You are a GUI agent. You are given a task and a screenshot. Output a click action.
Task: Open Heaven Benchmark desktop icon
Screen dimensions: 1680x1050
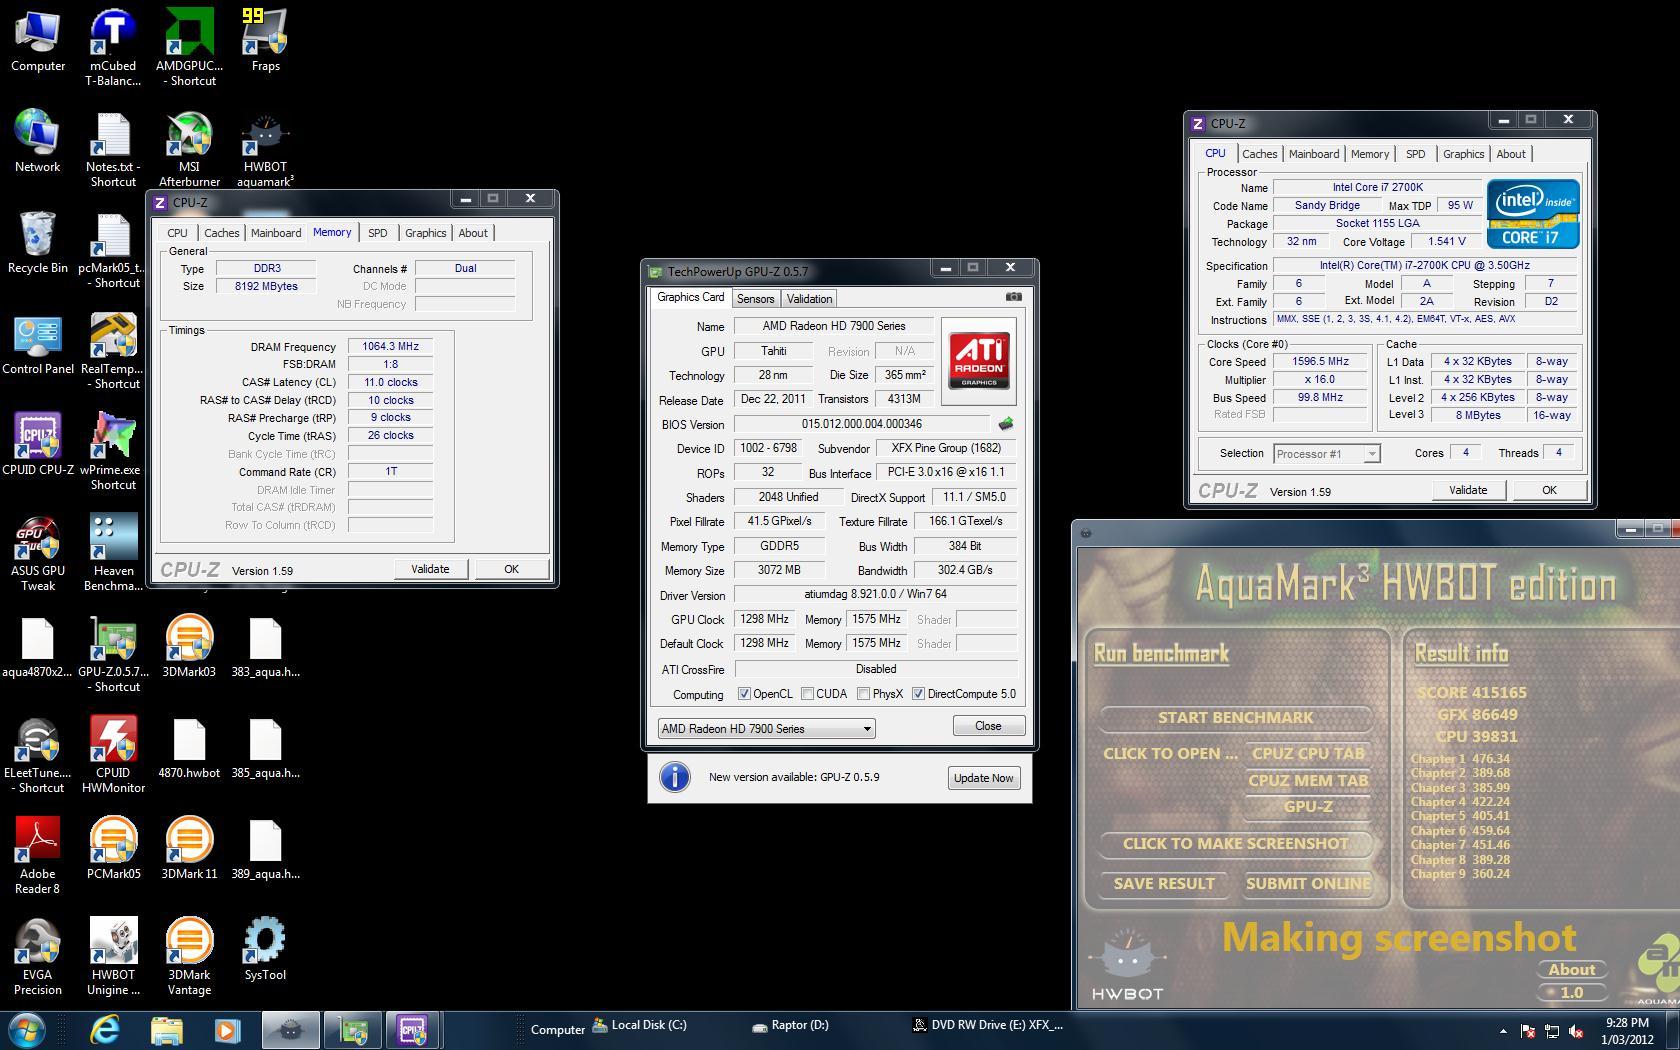coord(113,552)
